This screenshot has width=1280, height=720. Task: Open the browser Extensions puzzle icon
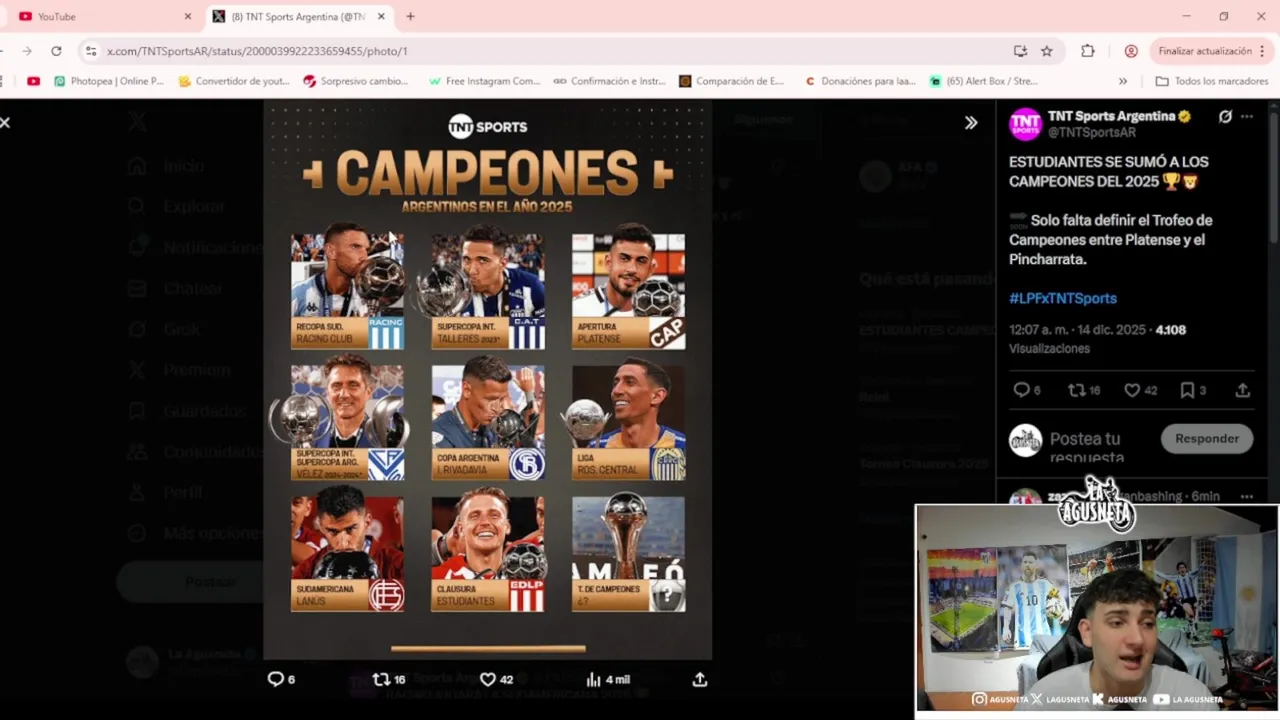tap(1088, 51)
